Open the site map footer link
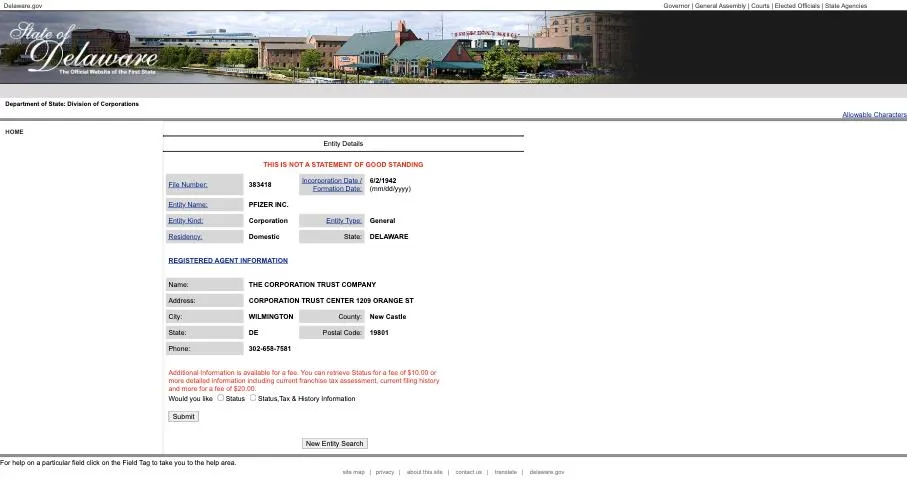Viewport: 907px width, 481px height. pyautogui.click(x=353, y=472)
